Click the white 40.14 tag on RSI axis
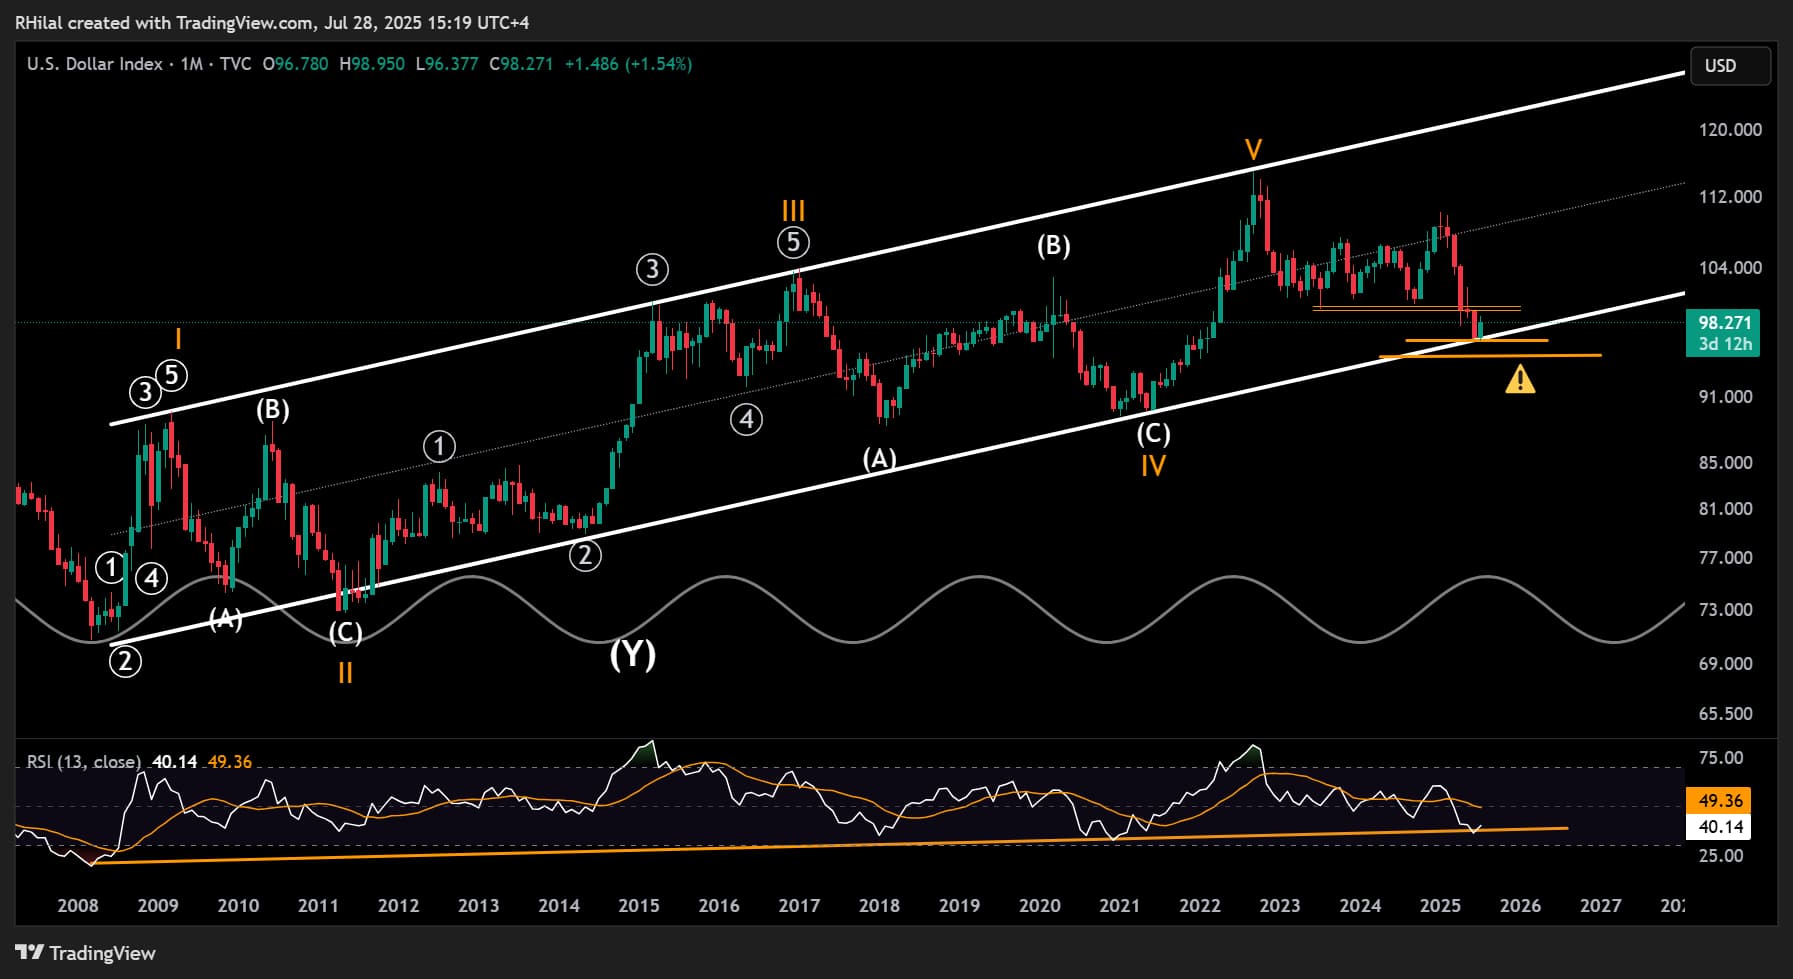Viewport: 1793px width, 979px height. tap(1721, 827)
